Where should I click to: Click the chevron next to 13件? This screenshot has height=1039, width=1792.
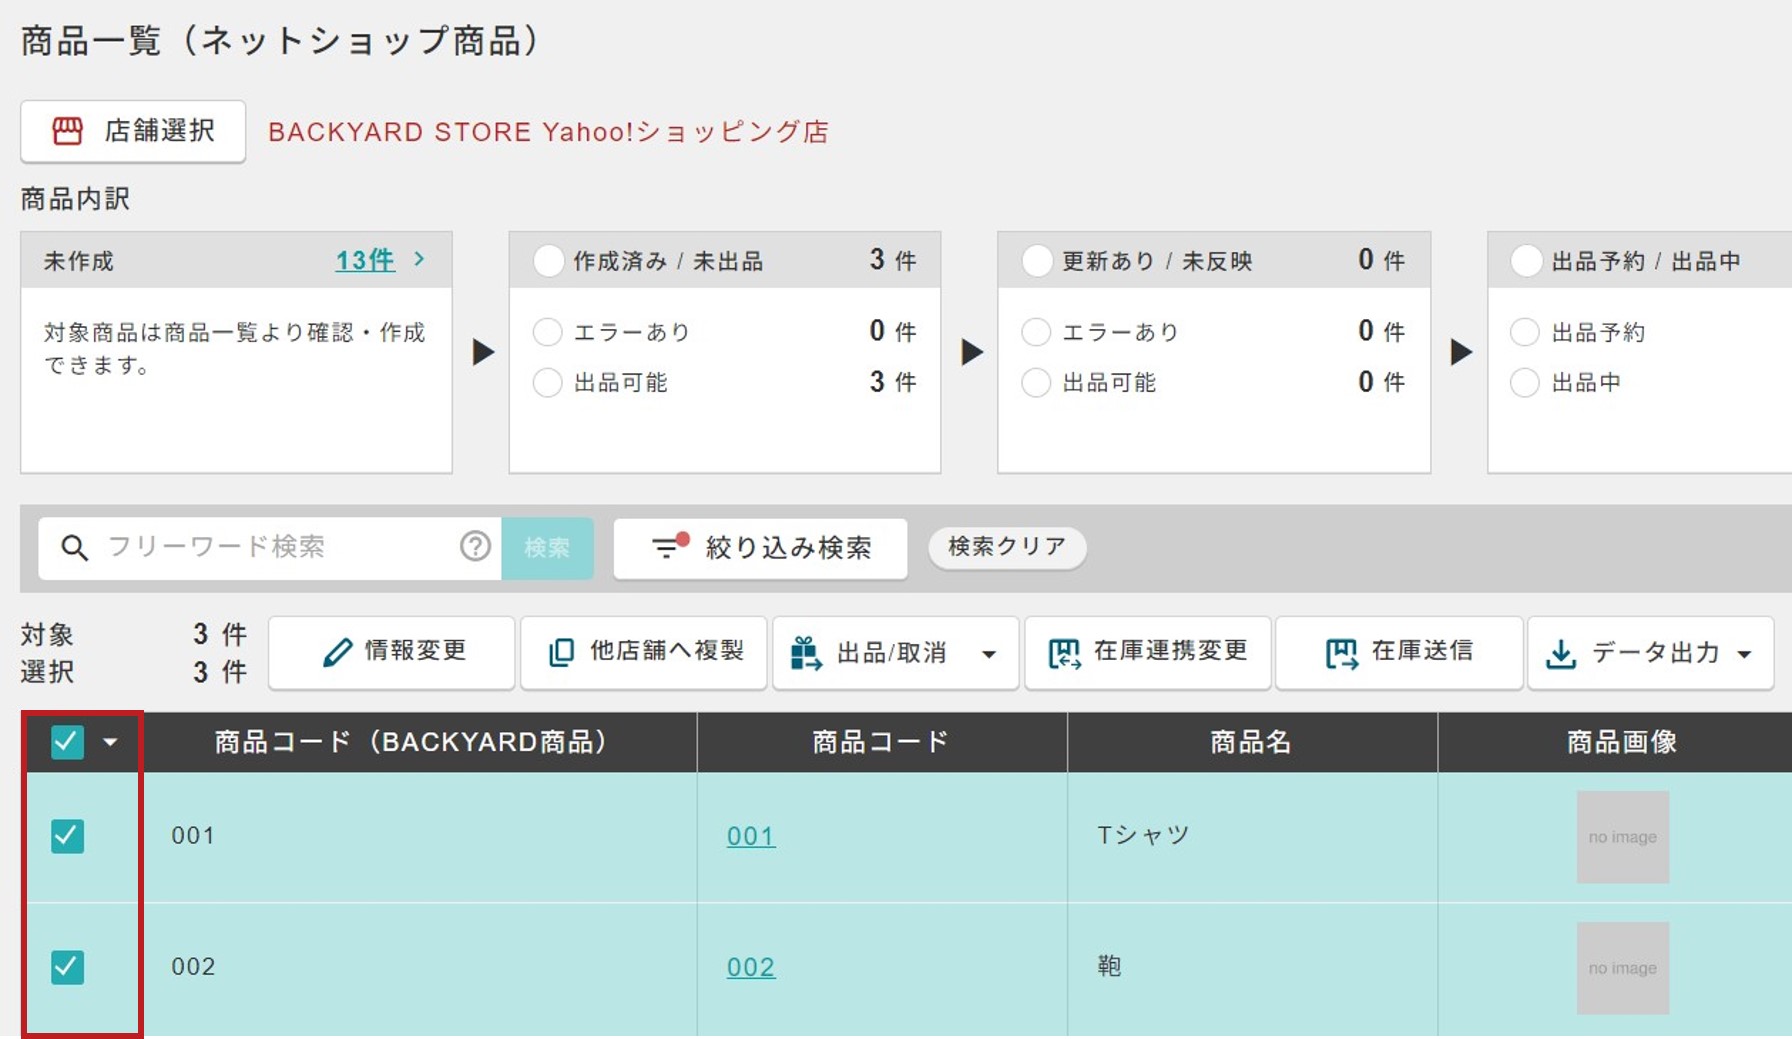(419, 259)
